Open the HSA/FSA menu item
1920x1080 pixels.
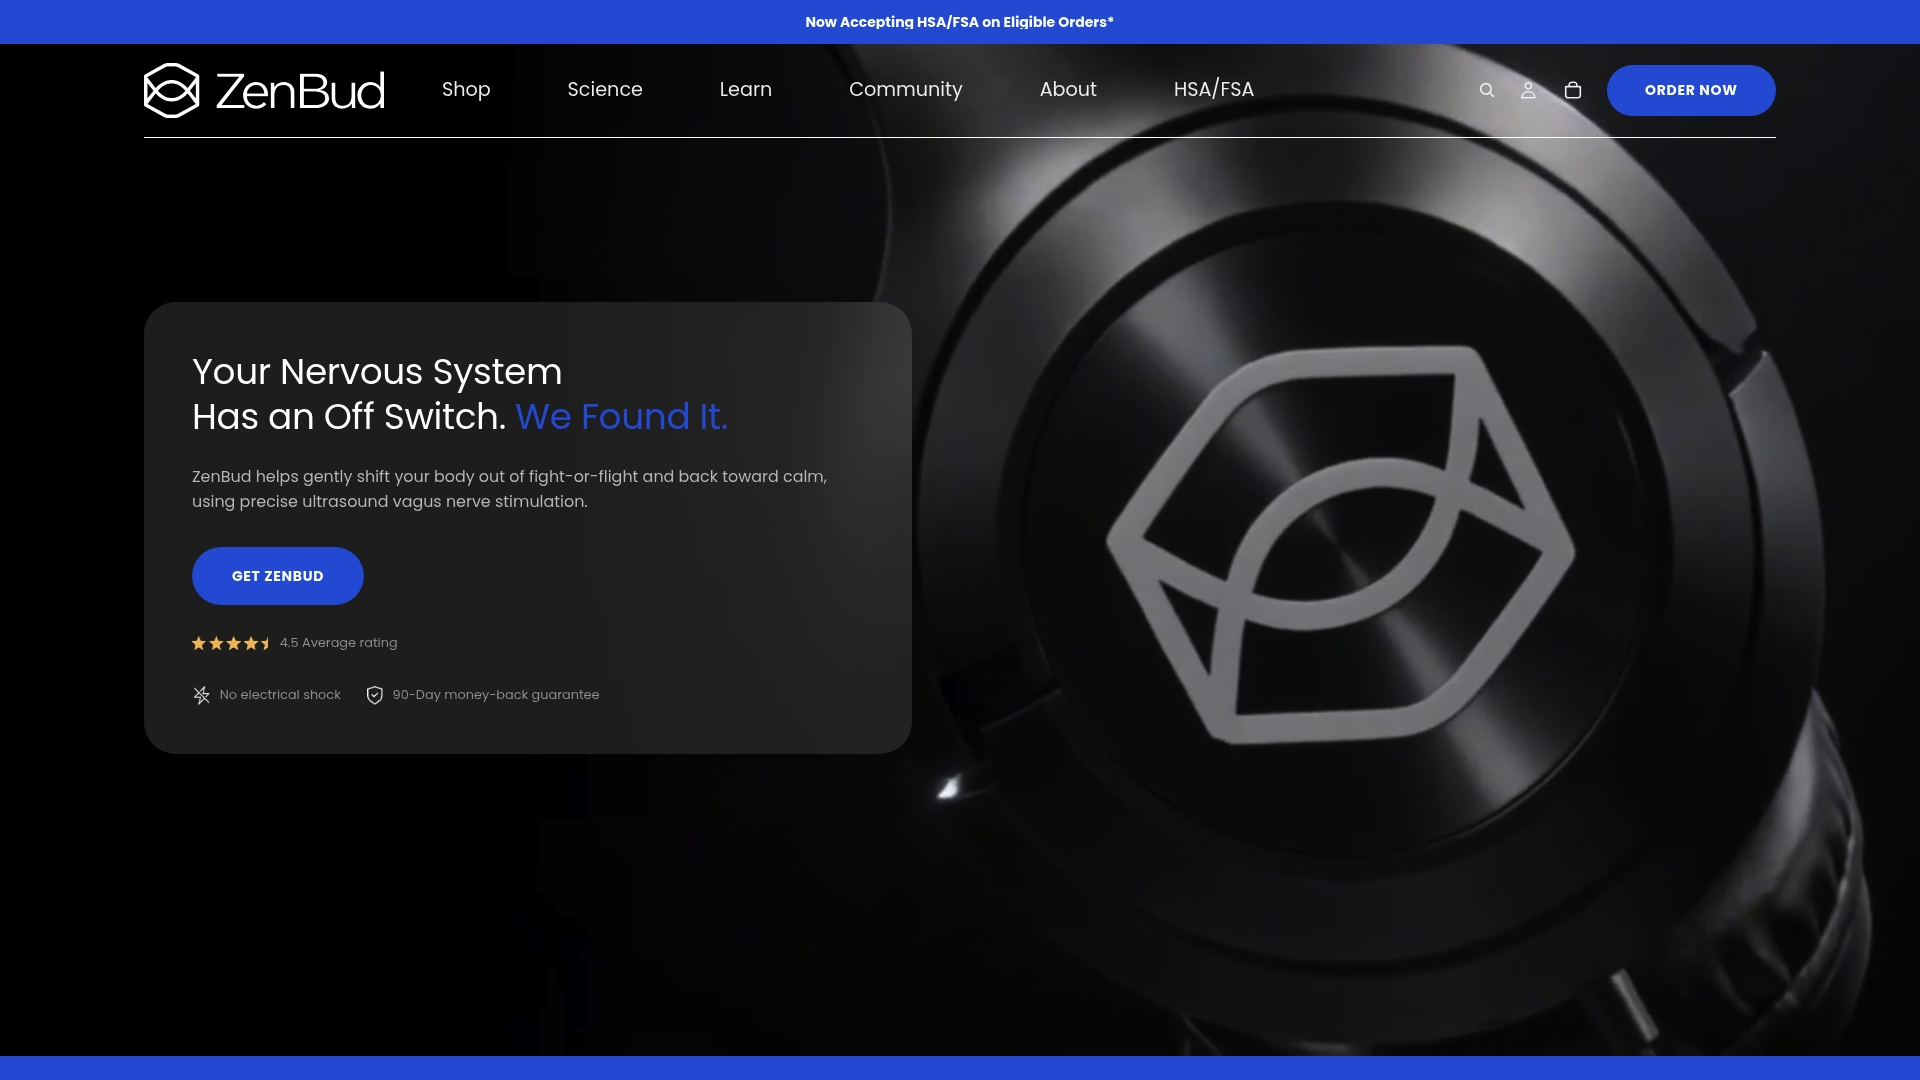coord(1214,90)
